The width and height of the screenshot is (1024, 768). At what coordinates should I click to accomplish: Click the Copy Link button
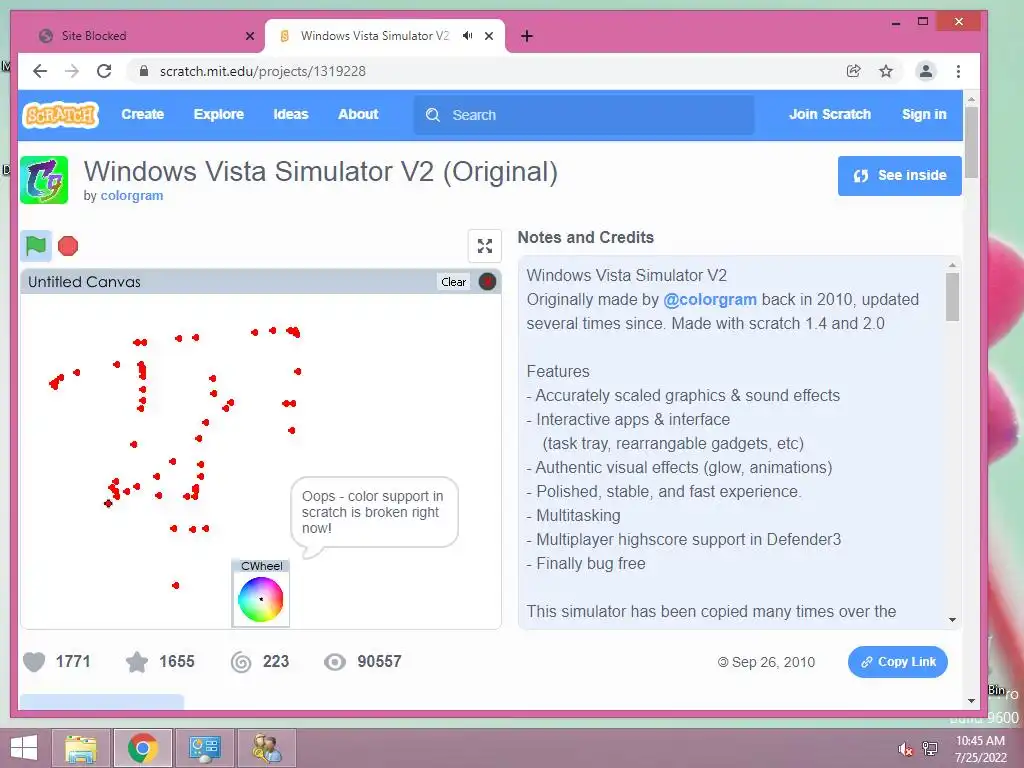[897, 662]
